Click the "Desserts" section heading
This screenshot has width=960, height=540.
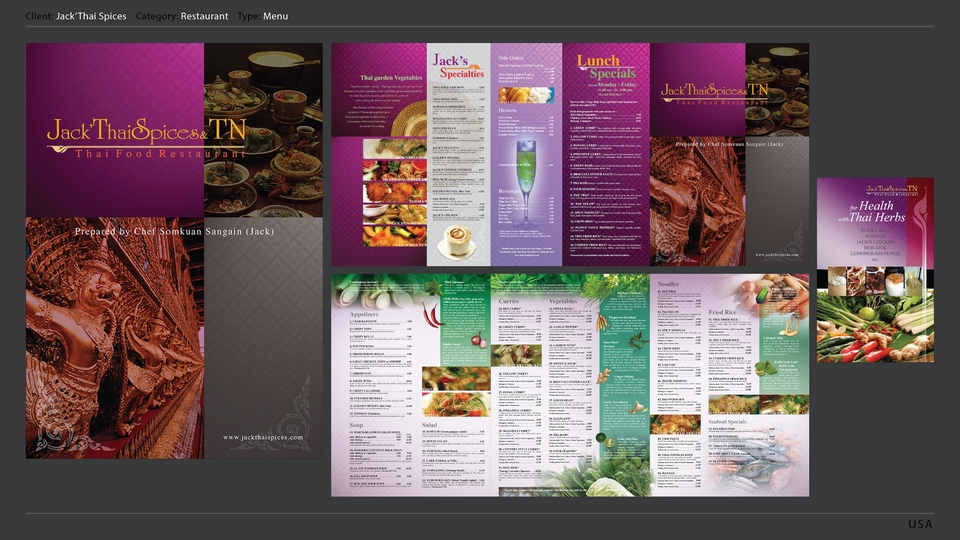point(508,110)
